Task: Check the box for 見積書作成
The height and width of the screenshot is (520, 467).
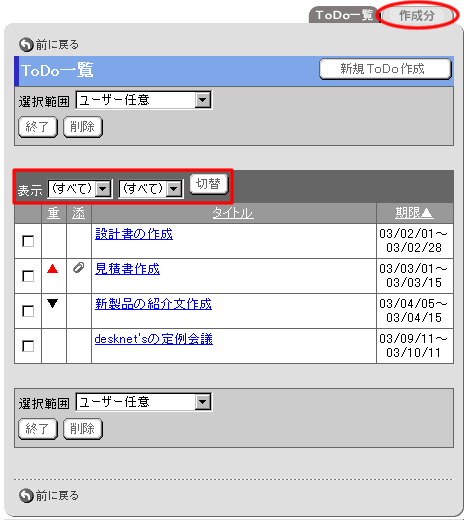Action: [28, 276]
